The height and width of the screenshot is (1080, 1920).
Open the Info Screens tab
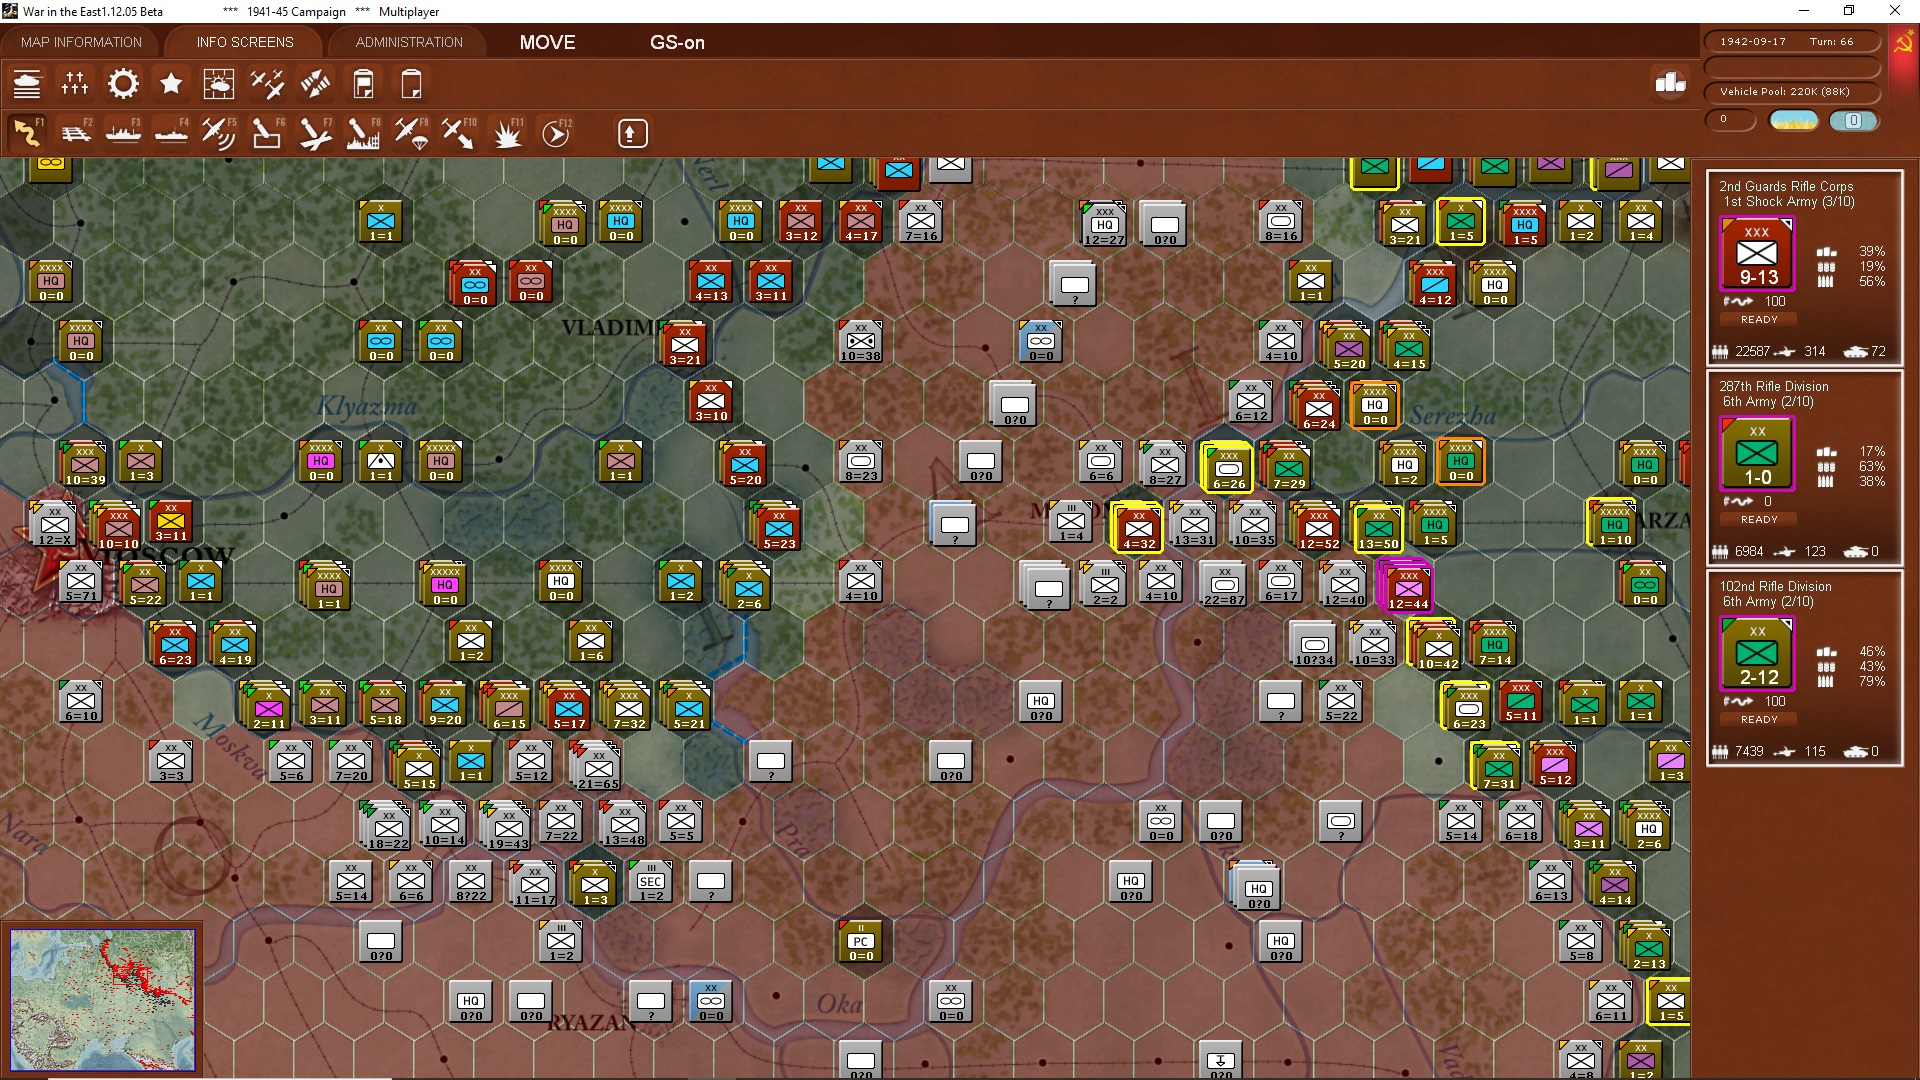pos(245,42)
